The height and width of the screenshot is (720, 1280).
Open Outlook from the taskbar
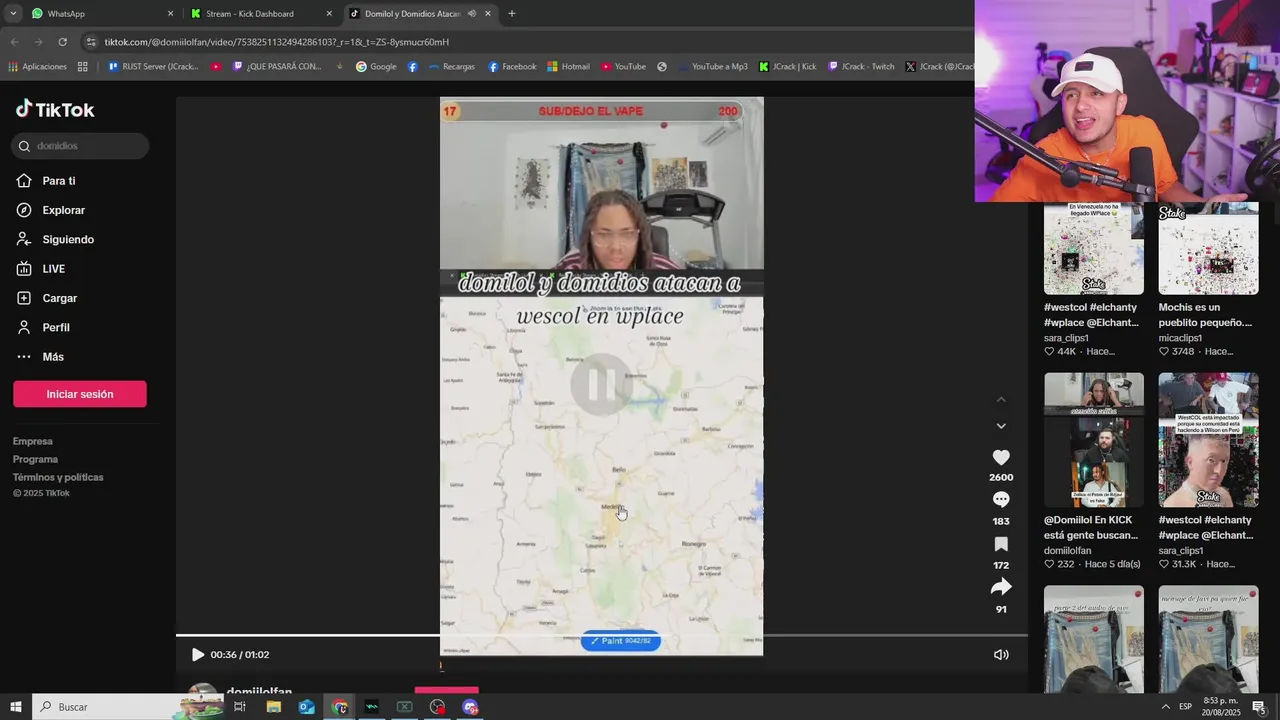pyautogui.click(x=307, y=707)
